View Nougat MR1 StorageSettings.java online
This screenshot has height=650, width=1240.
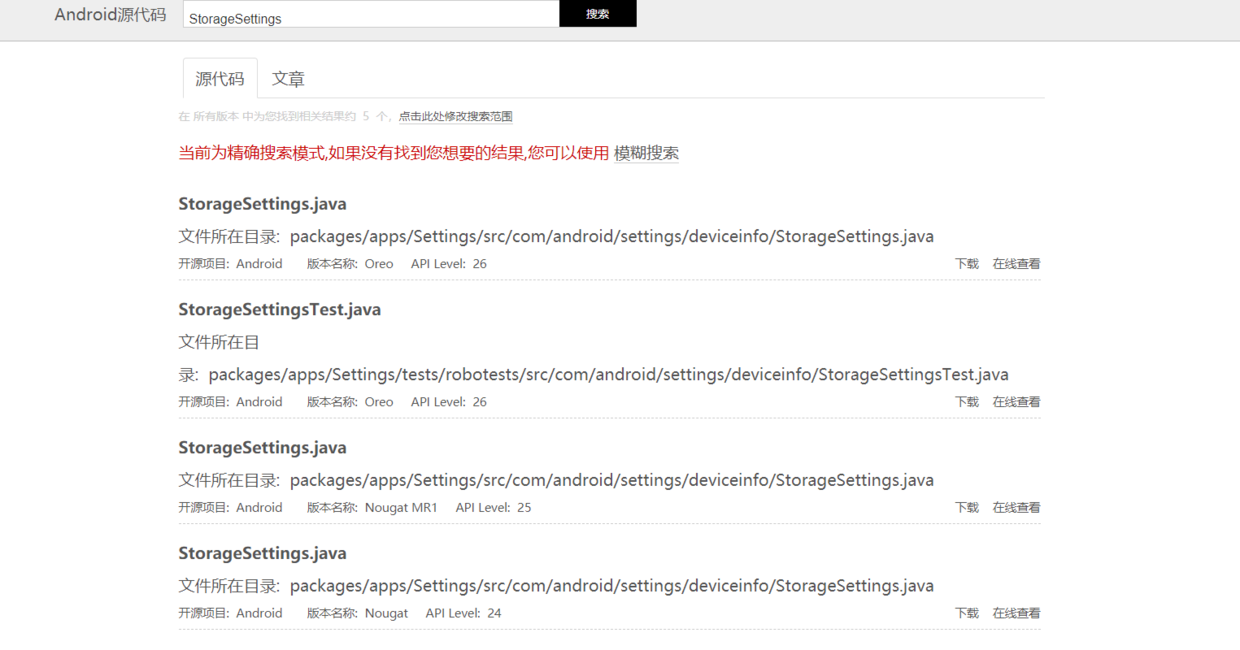pyautogui.click(x=1015, y=507)
